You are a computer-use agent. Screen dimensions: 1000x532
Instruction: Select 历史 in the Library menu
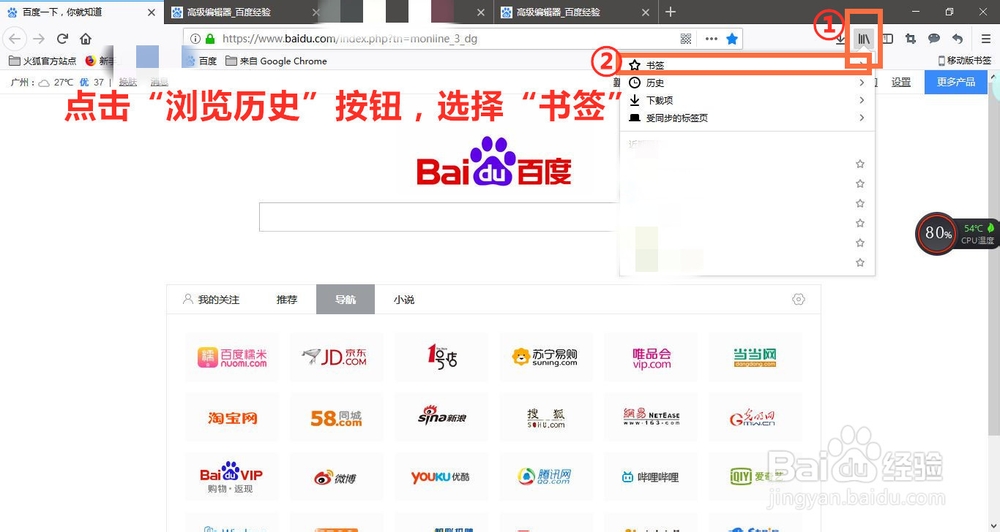coord(747,83)
